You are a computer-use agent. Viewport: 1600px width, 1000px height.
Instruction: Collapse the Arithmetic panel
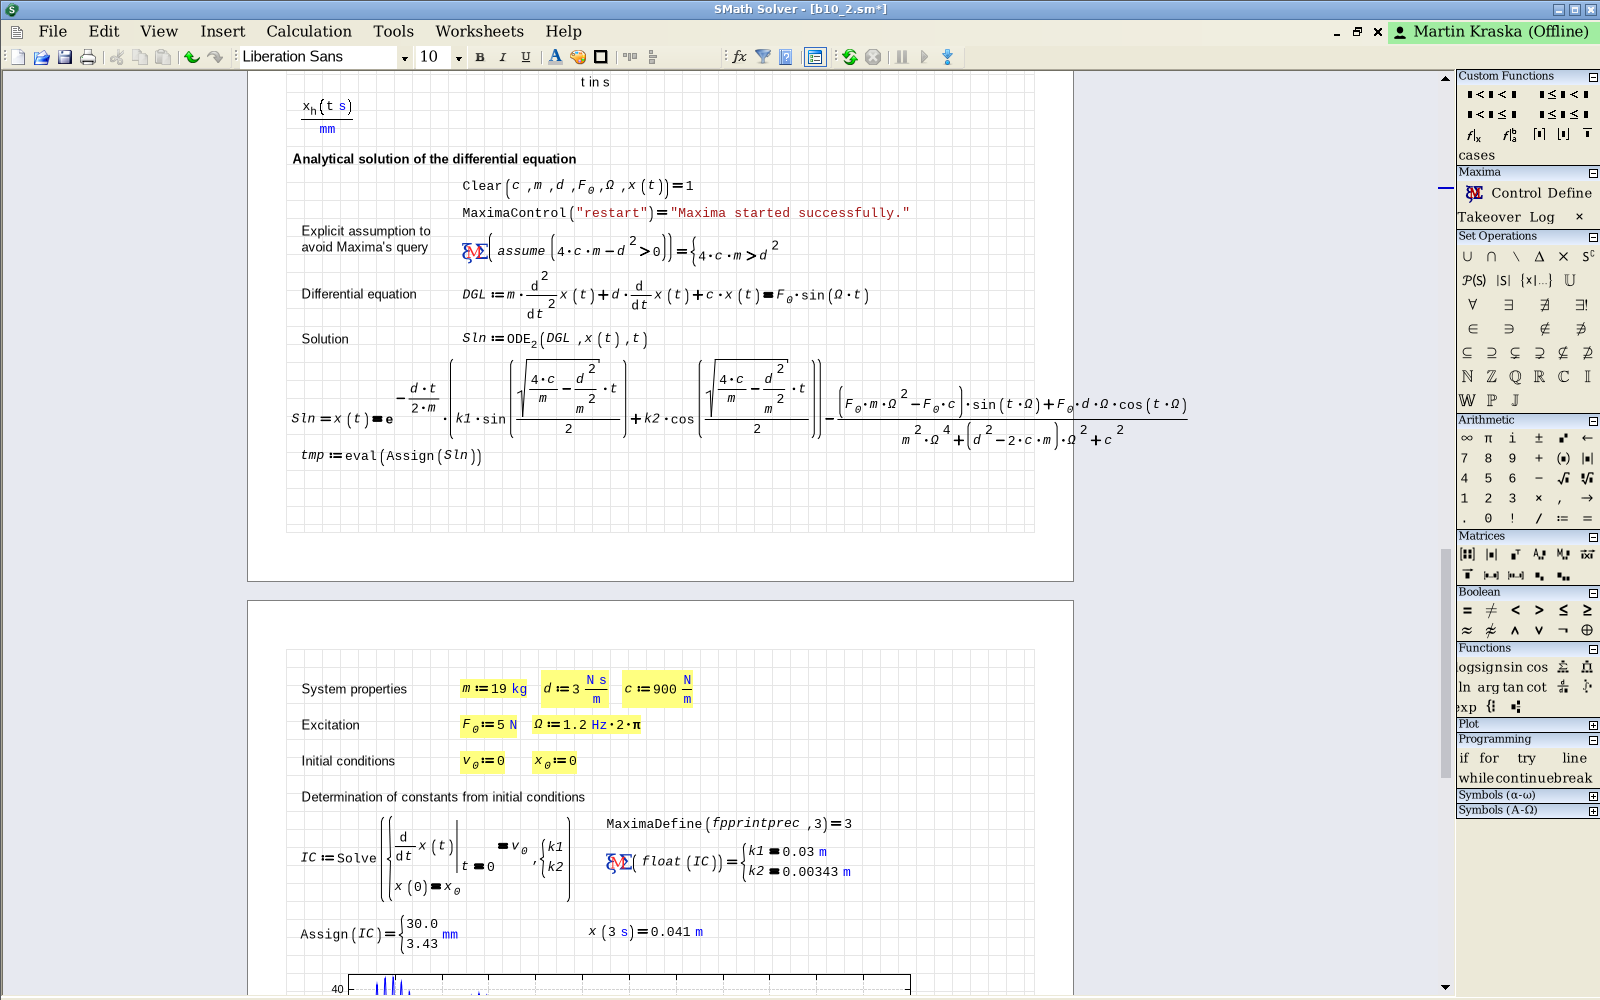pyautogui.click(x=1593, y=421)
